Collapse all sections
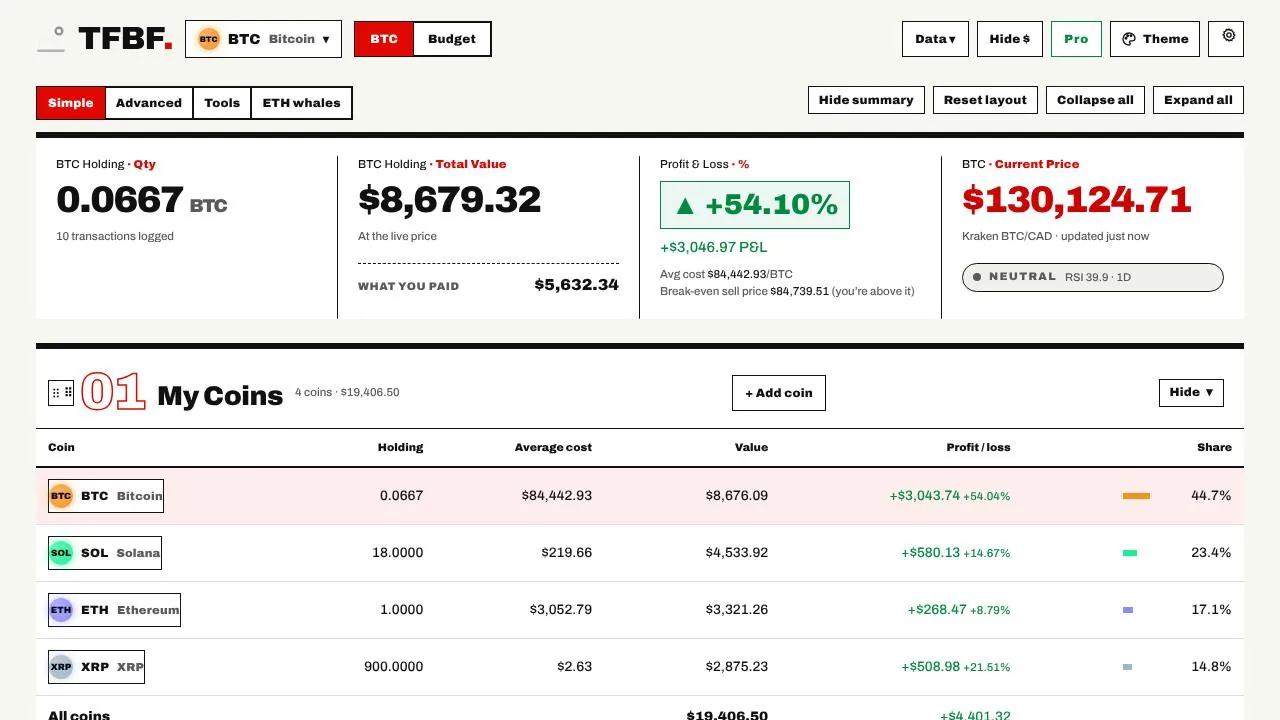Screen dimensions: 1280x720 (x=1095, y=100)
